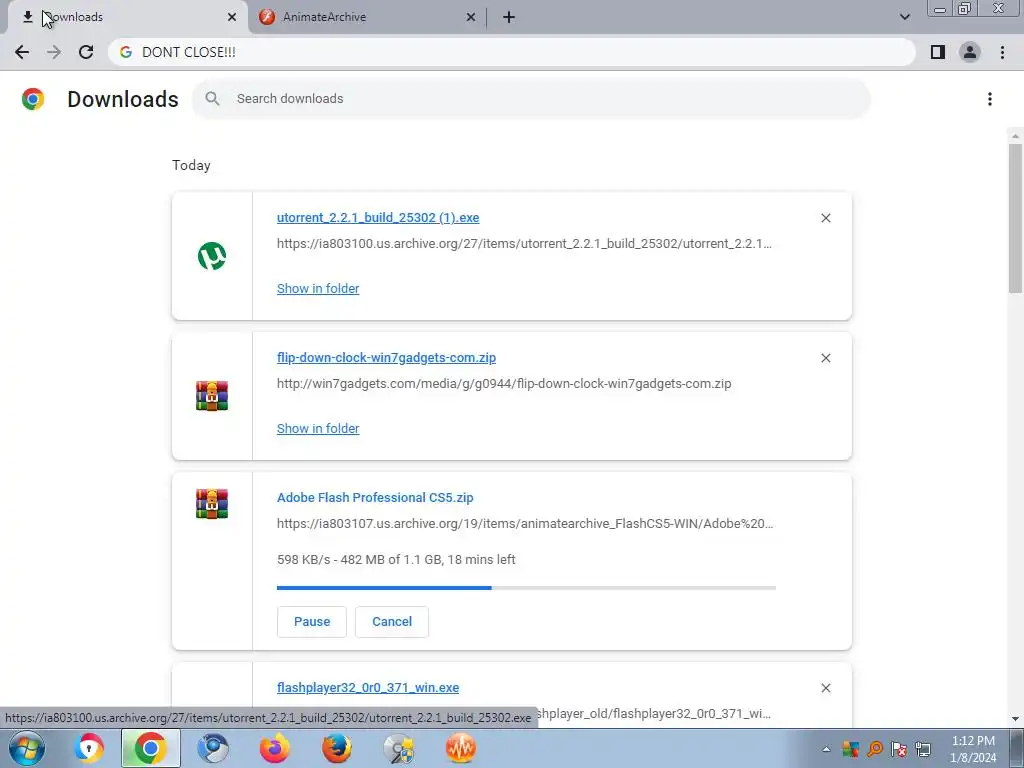Remove utorrent download from the list
The image size is (1024, 768).
[x=825, y=218]
